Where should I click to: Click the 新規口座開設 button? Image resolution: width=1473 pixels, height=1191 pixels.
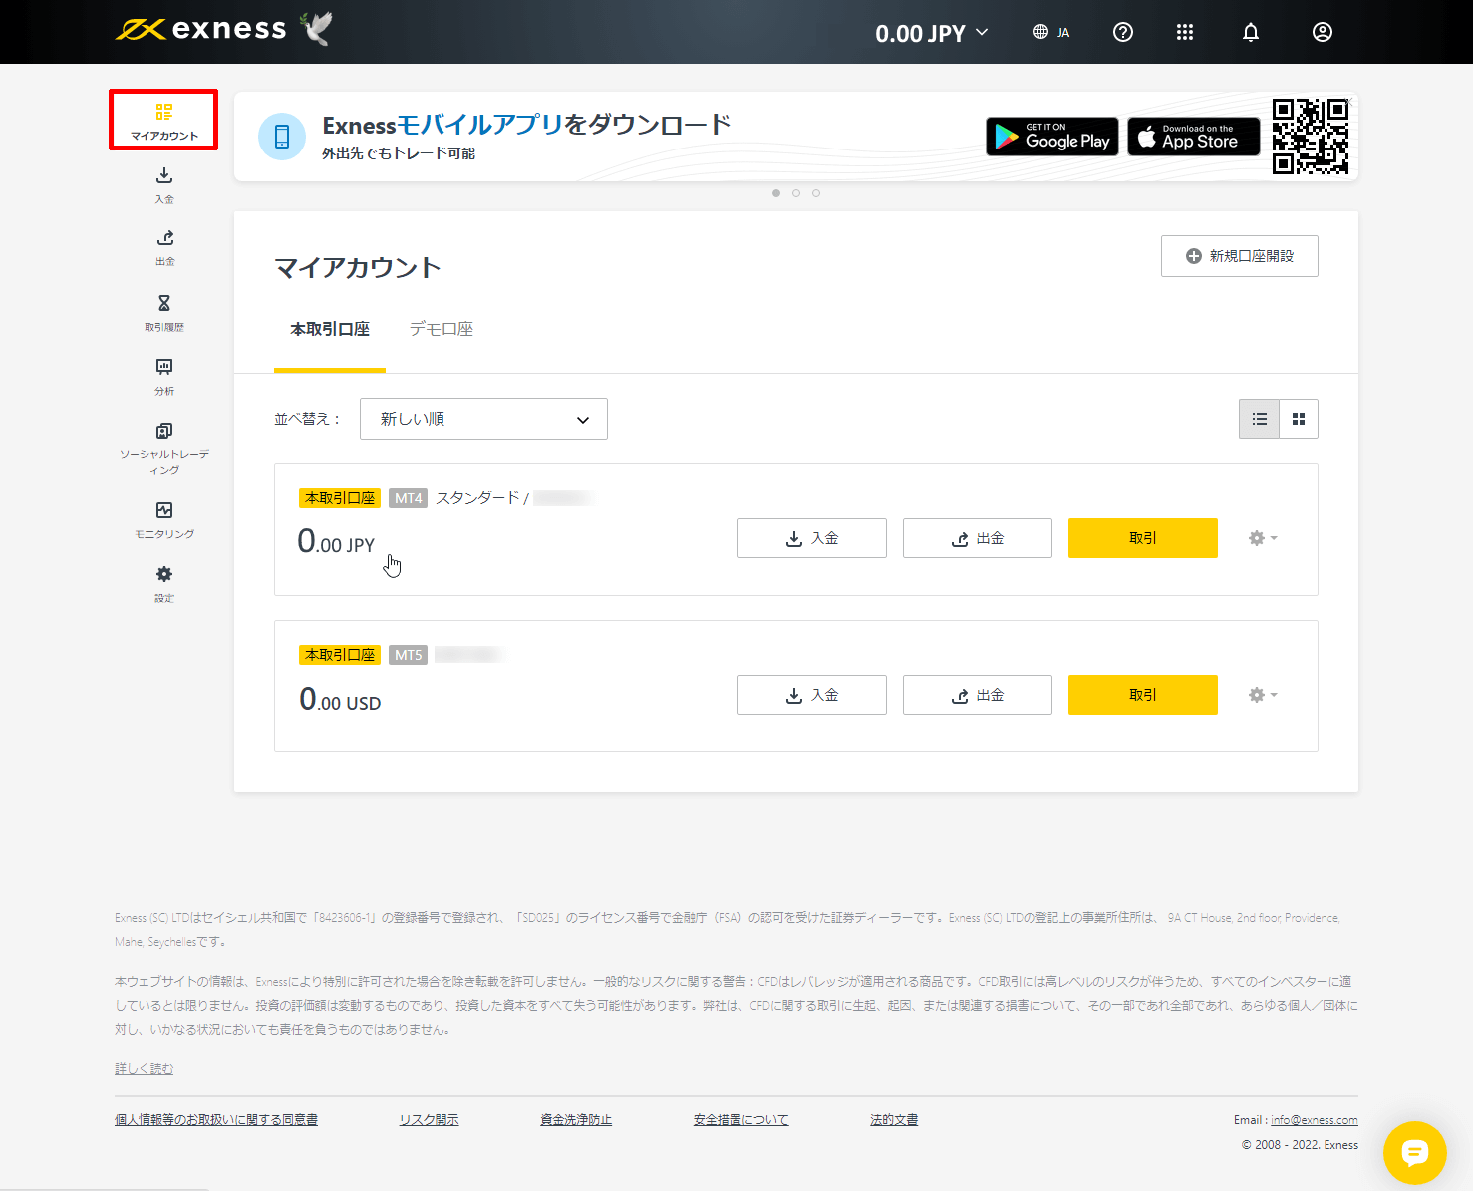click(1239, 256)
